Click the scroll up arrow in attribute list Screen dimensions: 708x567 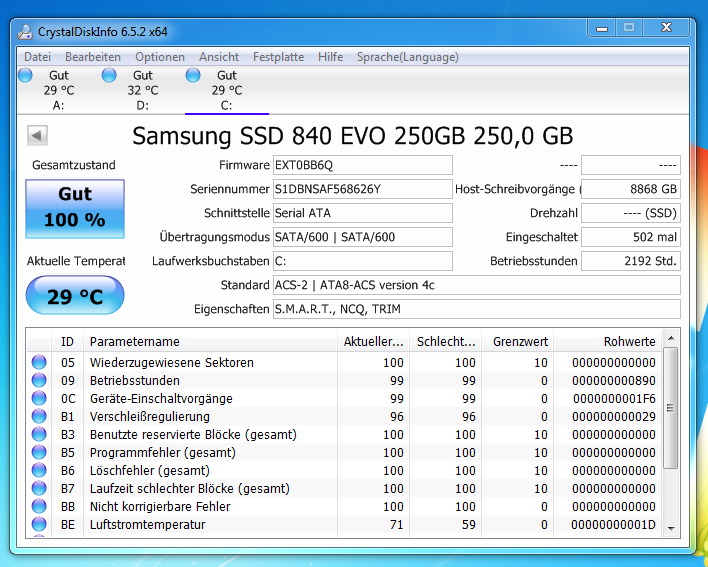tap(671, 338)
